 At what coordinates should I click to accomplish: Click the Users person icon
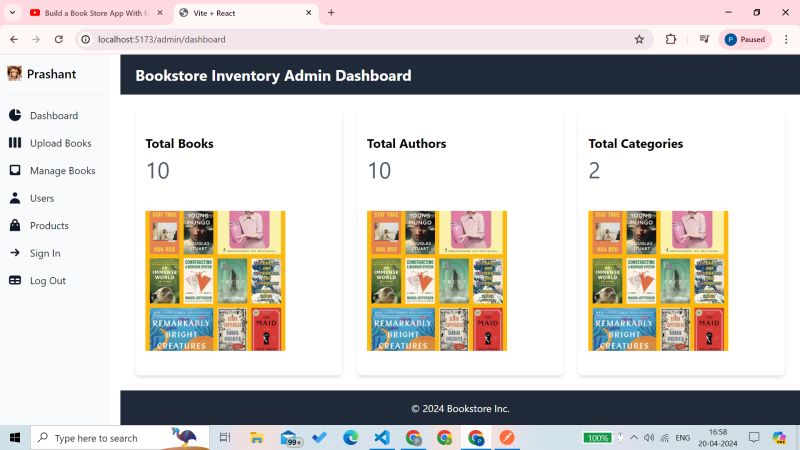pyautogui.click(x=15, y=197)
